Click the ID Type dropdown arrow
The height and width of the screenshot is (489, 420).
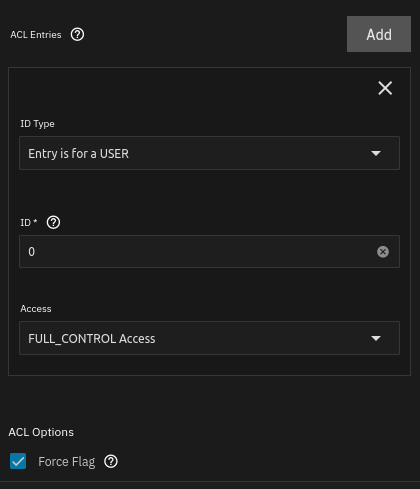pos(376,153)
